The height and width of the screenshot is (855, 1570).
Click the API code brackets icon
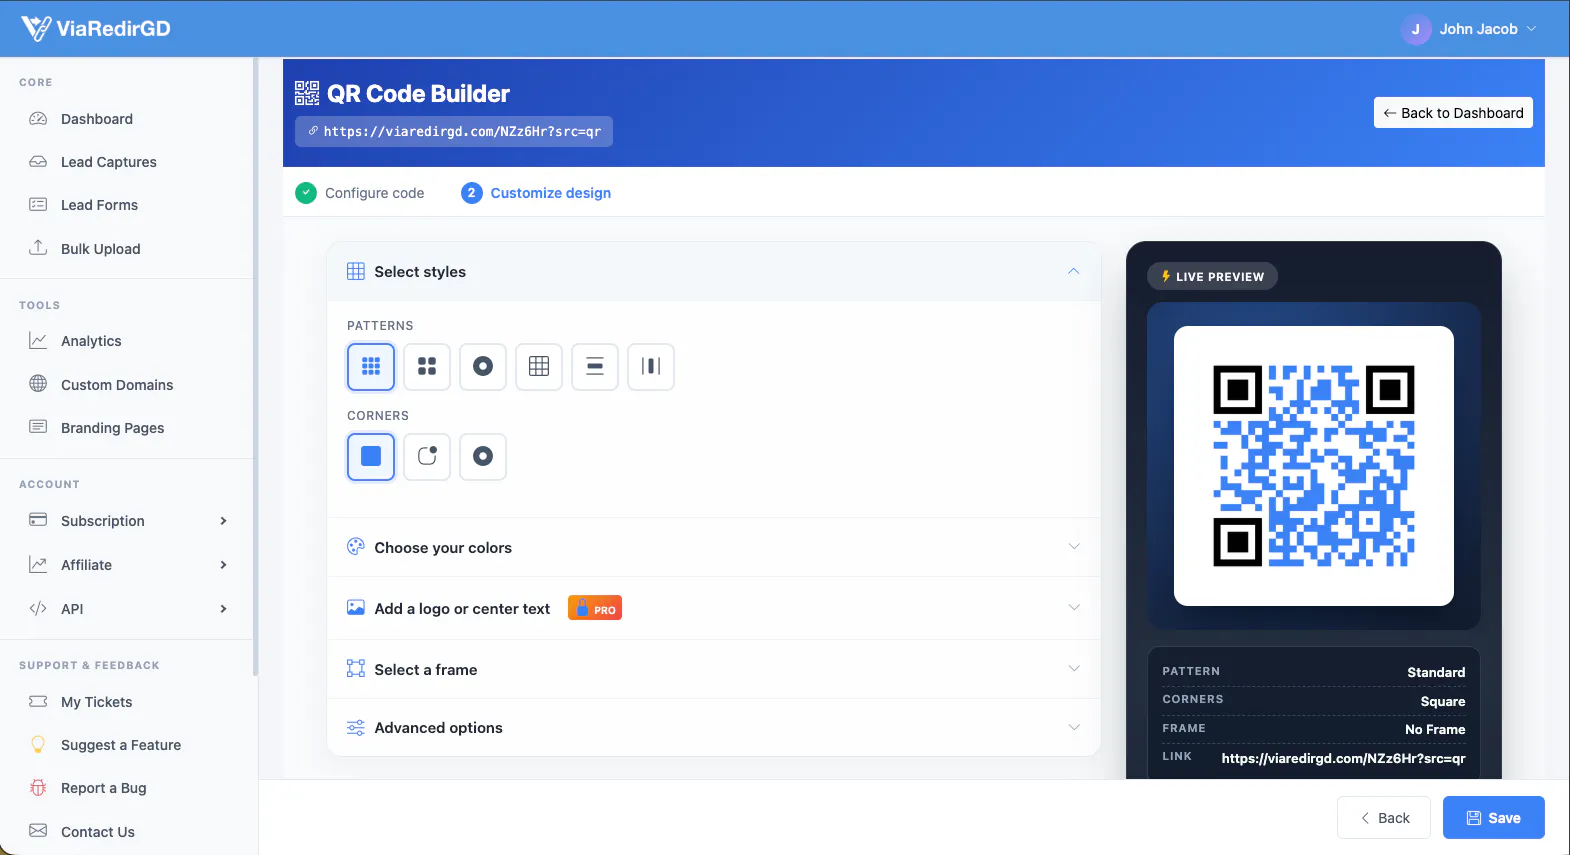tap(38, 608)
